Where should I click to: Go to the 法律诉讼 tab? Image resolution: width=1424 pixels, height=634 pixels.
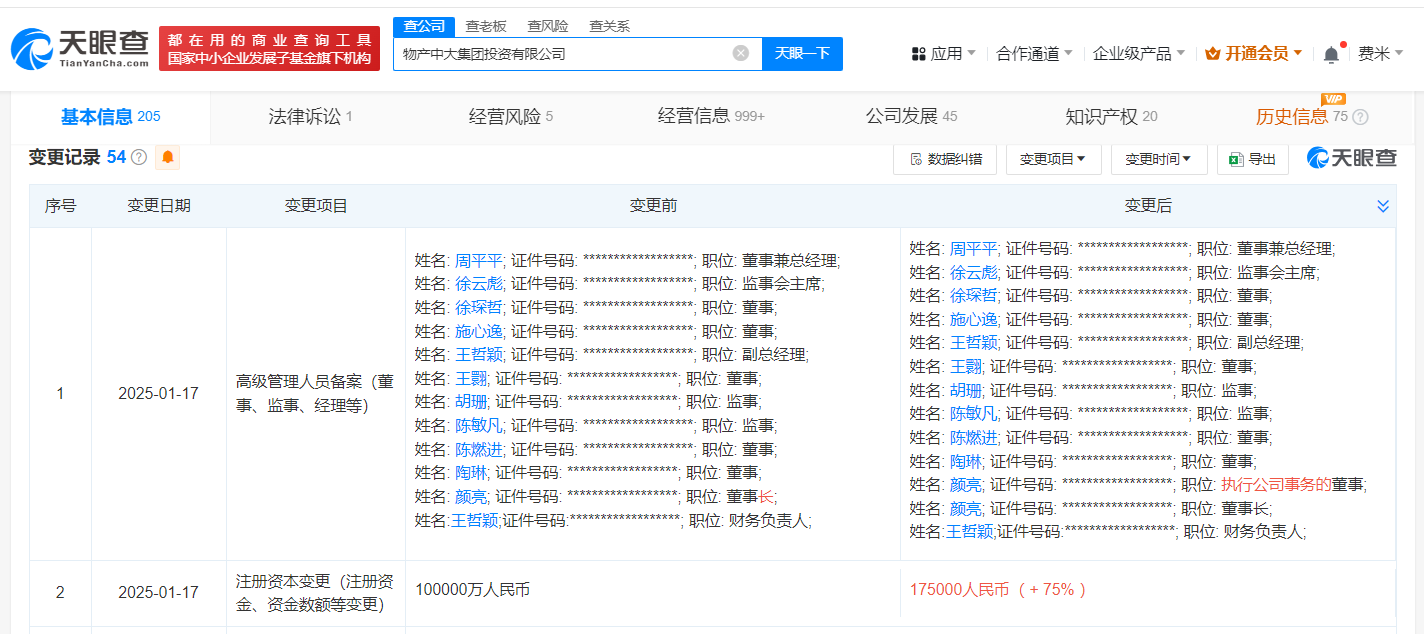tap(311, 117)
